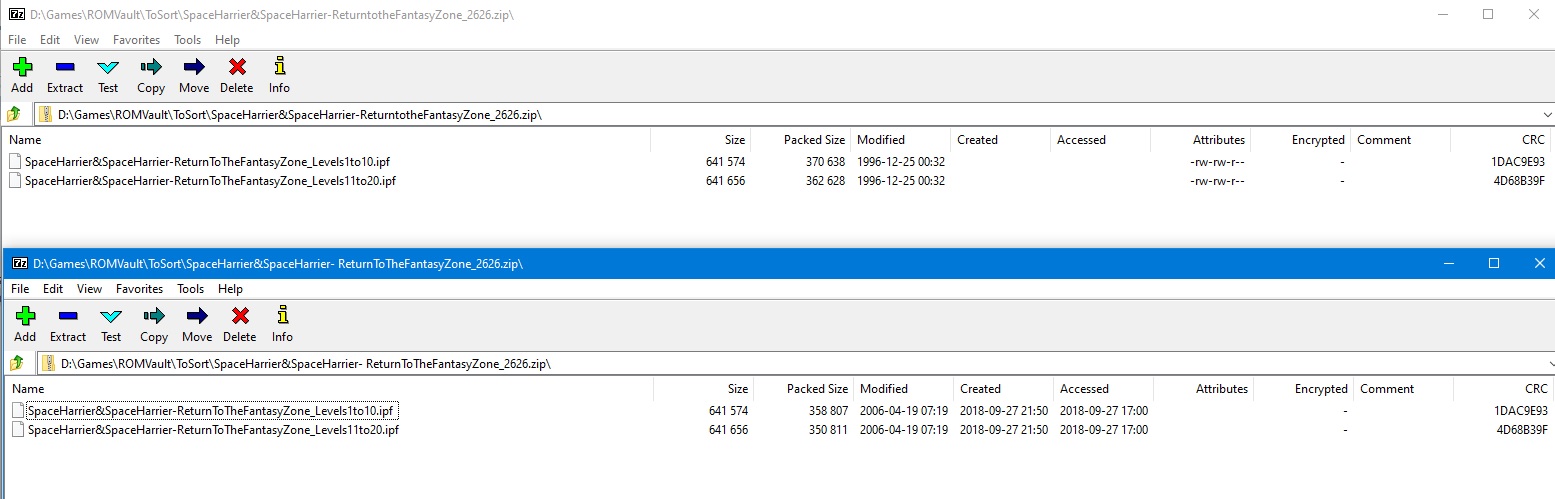Go up one folder in bottom window
Image resolution: width=1555 pixels, height=499 pixels.
click(16, 363)
